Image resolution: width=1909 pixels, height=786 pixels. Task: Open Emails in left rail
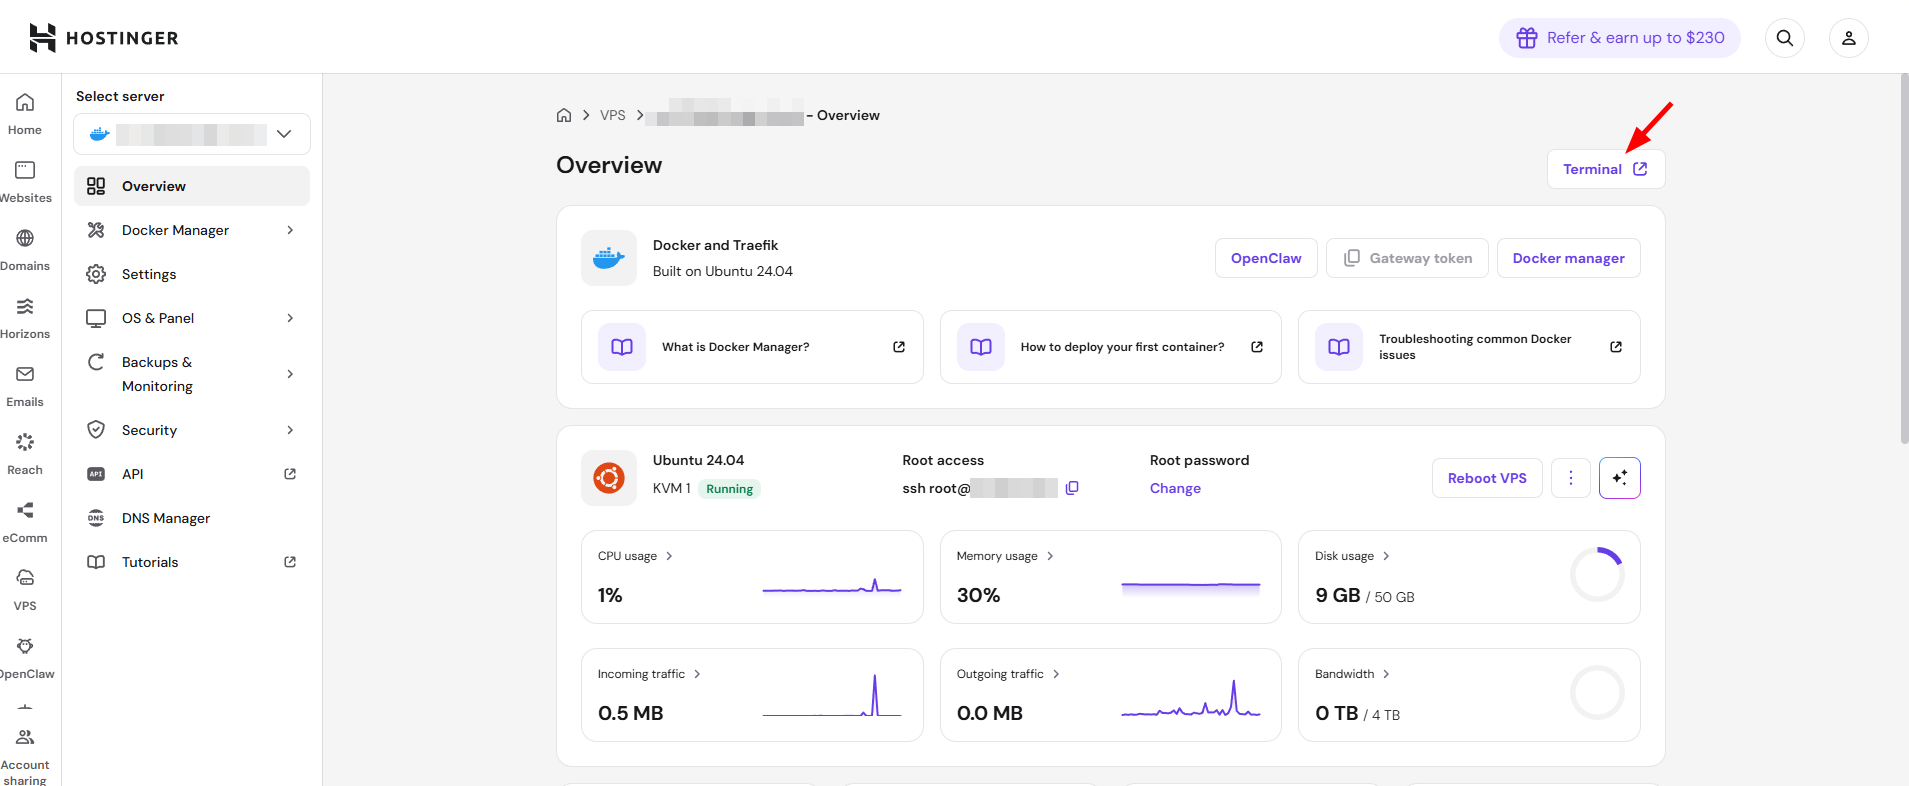[x=25, y=386]
